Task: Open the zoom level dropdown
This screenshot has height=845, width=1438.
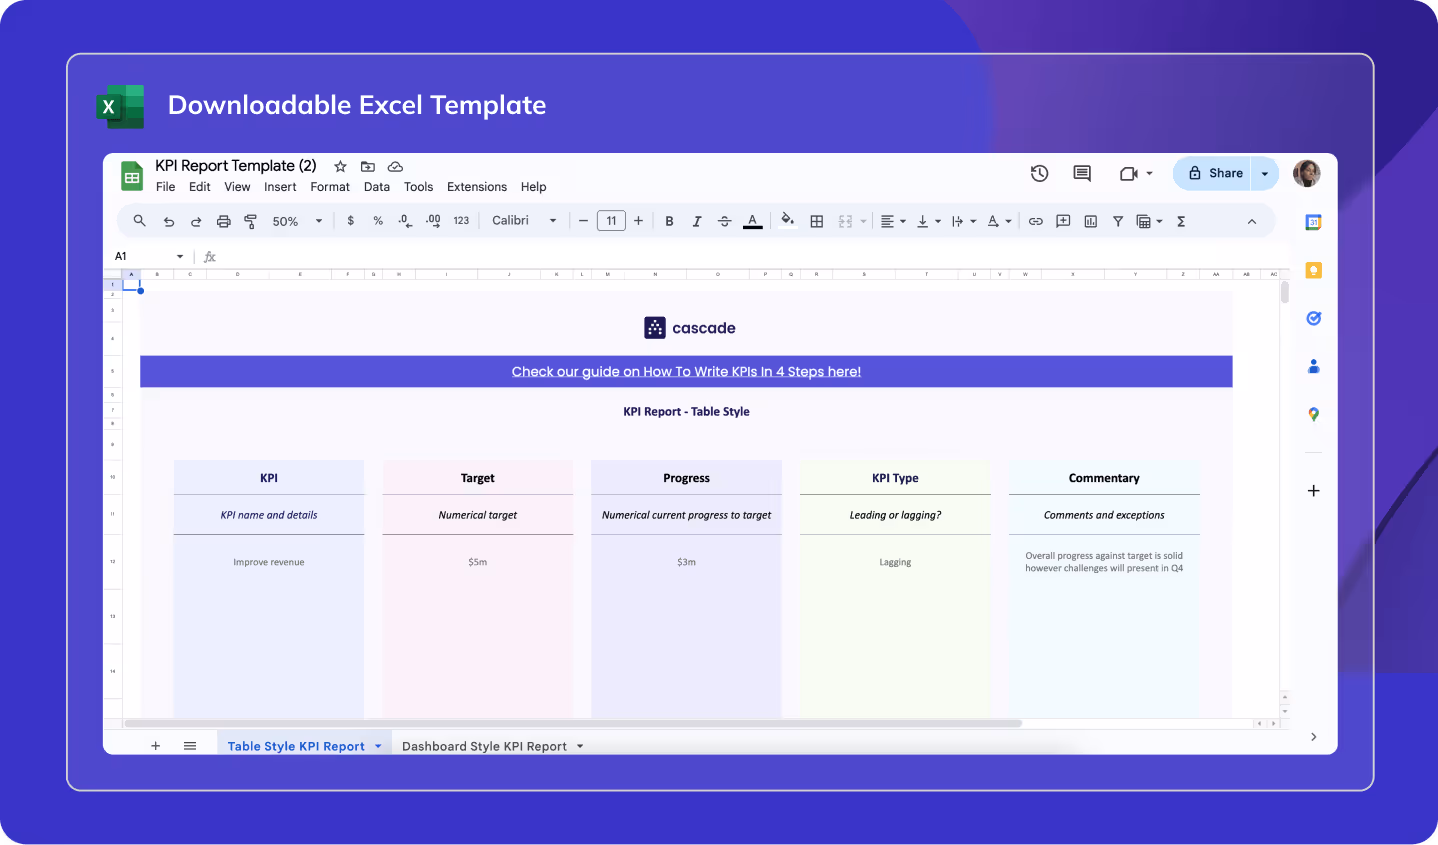Action: pyautogui.click(x=295, y=221)
